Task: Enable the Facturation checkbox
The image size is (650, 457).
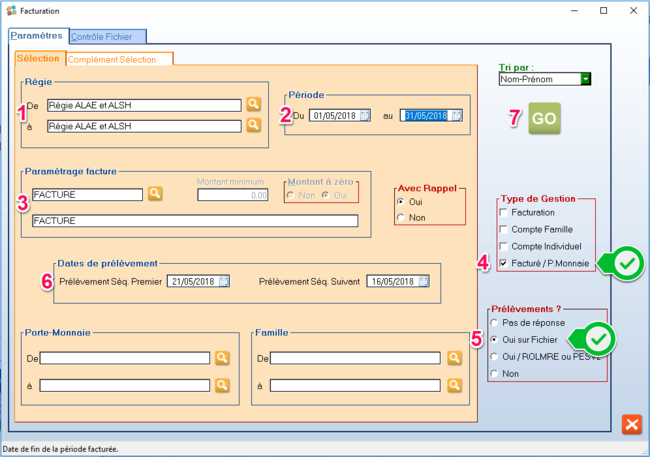Action: point(503,213)
